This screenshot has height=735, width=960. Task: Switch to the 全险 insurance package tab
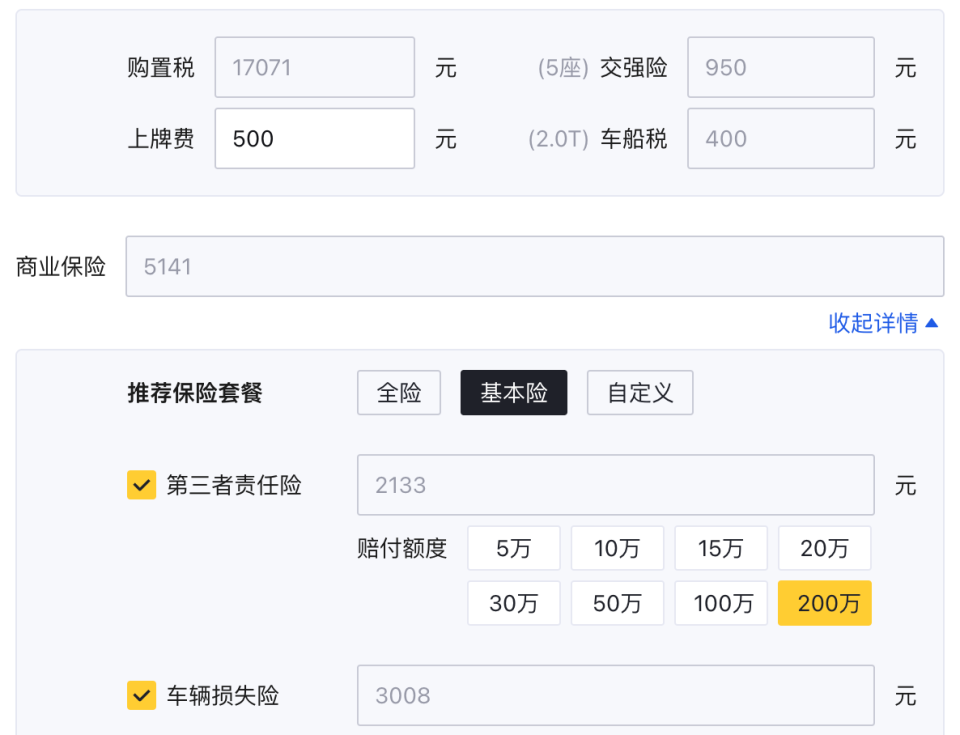click(398, 392)
